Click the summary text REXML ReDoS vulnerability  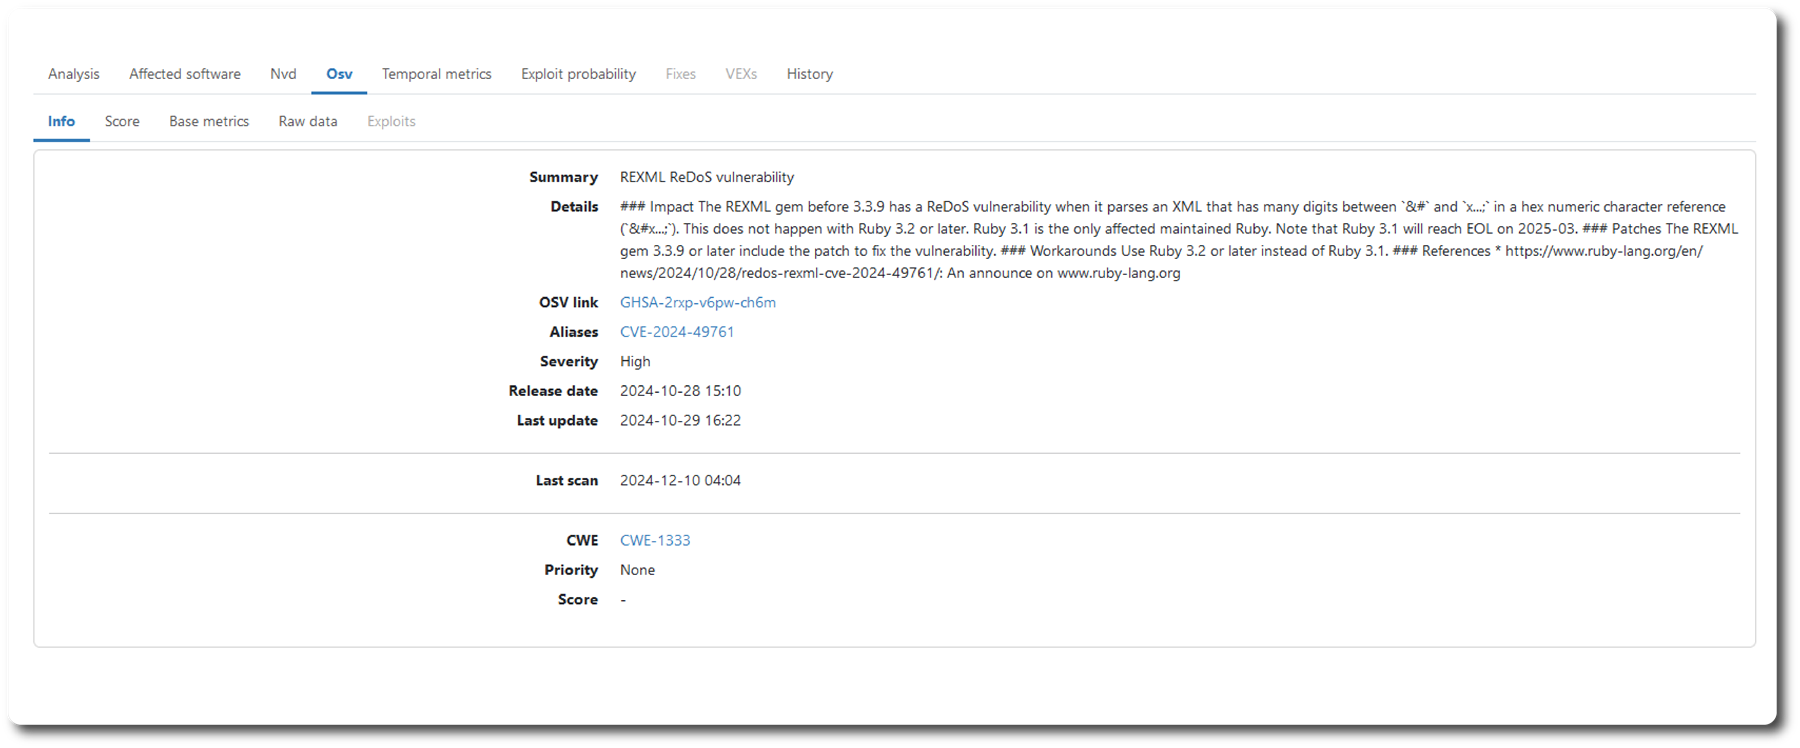707,177
